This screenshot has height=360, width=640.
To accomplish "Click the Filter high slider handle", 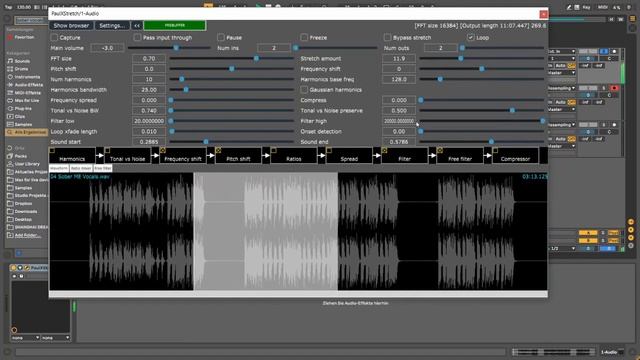I will (x=543, y=121).
